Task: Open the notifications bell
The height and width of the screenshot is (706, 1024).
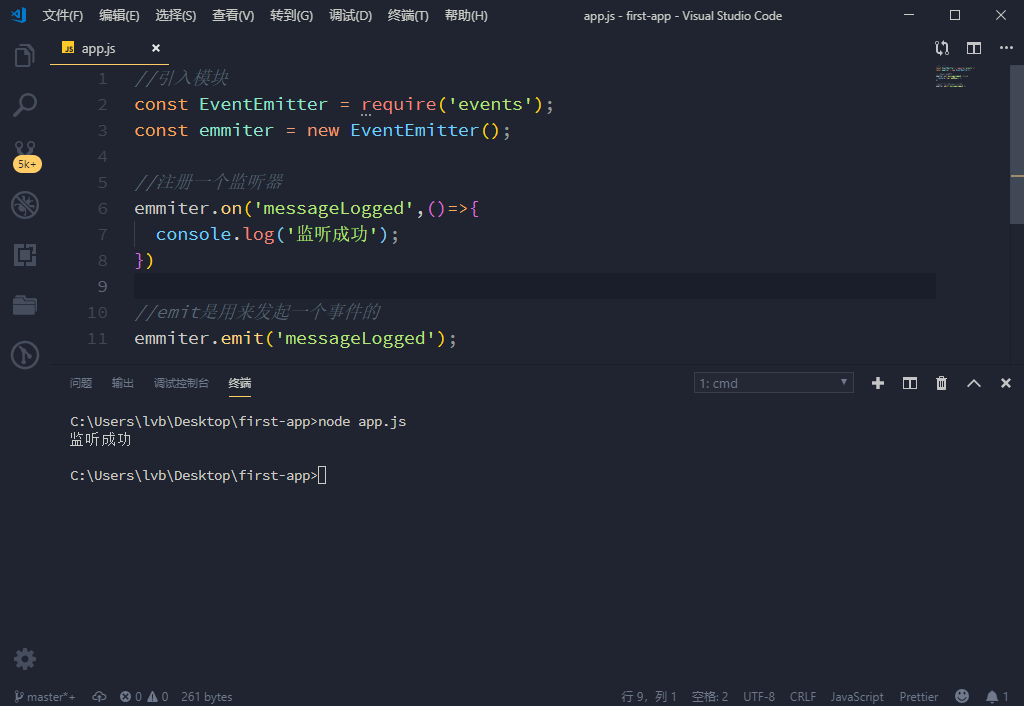Action: 997,697
